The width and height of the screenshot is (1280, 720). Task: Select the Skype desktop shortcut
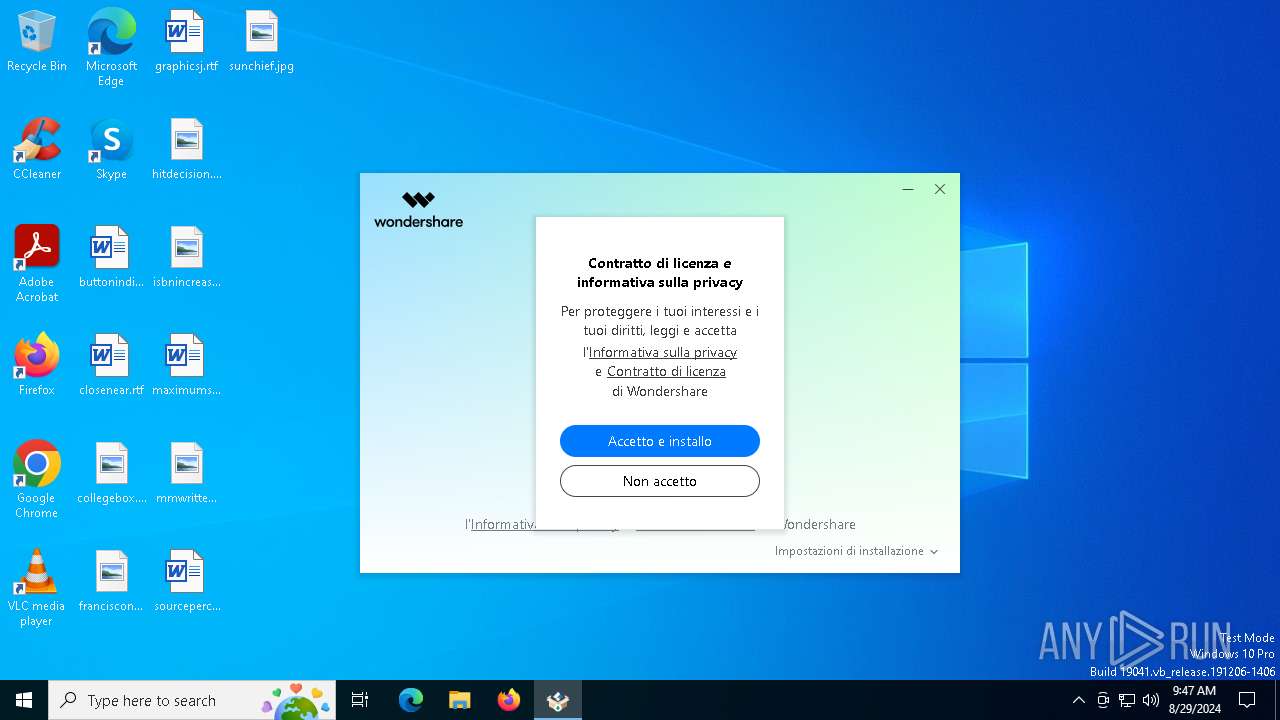coord(111,149)
